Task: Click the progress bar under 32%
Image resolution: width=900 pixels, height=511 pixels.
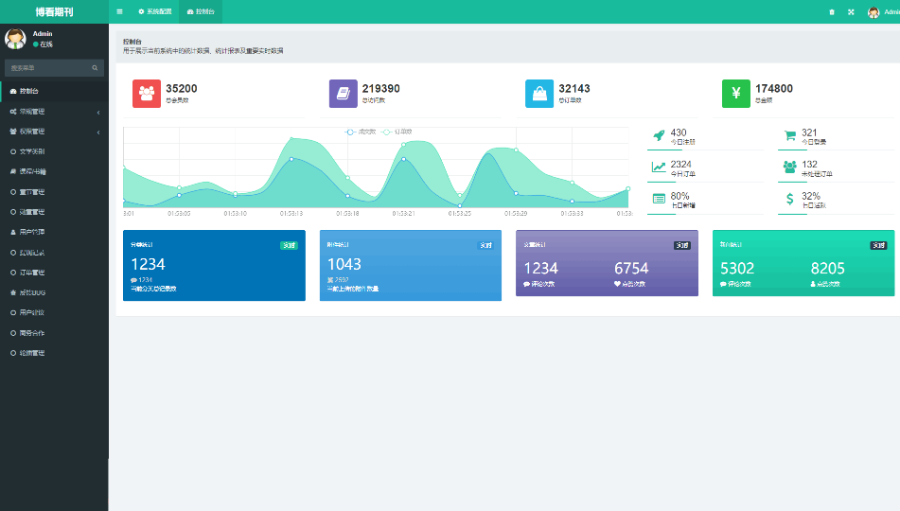Action: point(836,214)
